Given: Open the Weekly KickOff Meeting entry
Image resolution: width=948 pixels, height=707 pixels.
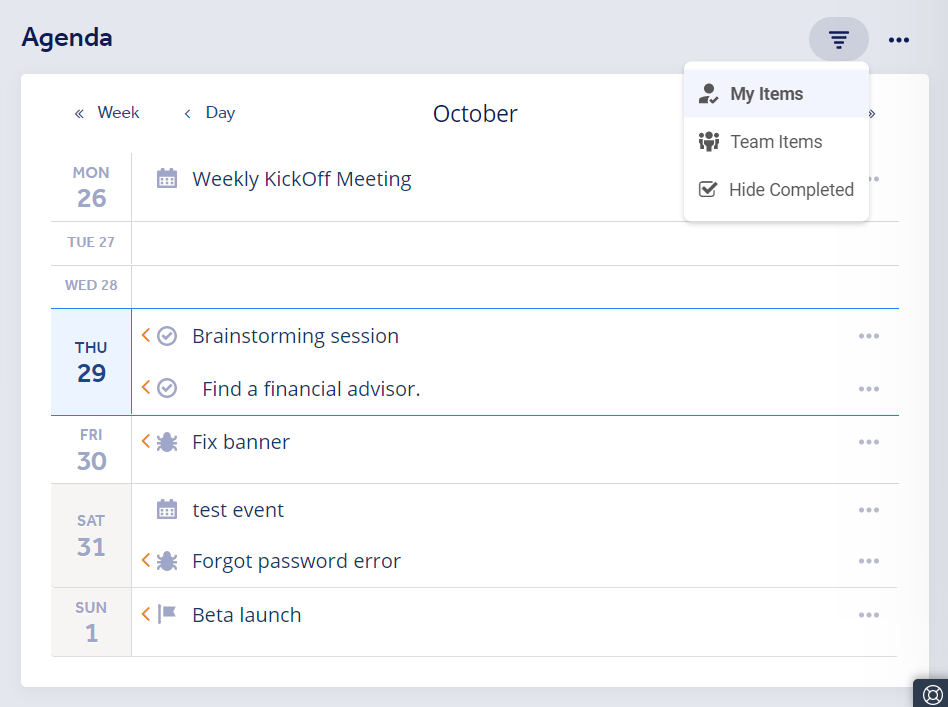Looking at the screenshot, I should tap(301, 180).
